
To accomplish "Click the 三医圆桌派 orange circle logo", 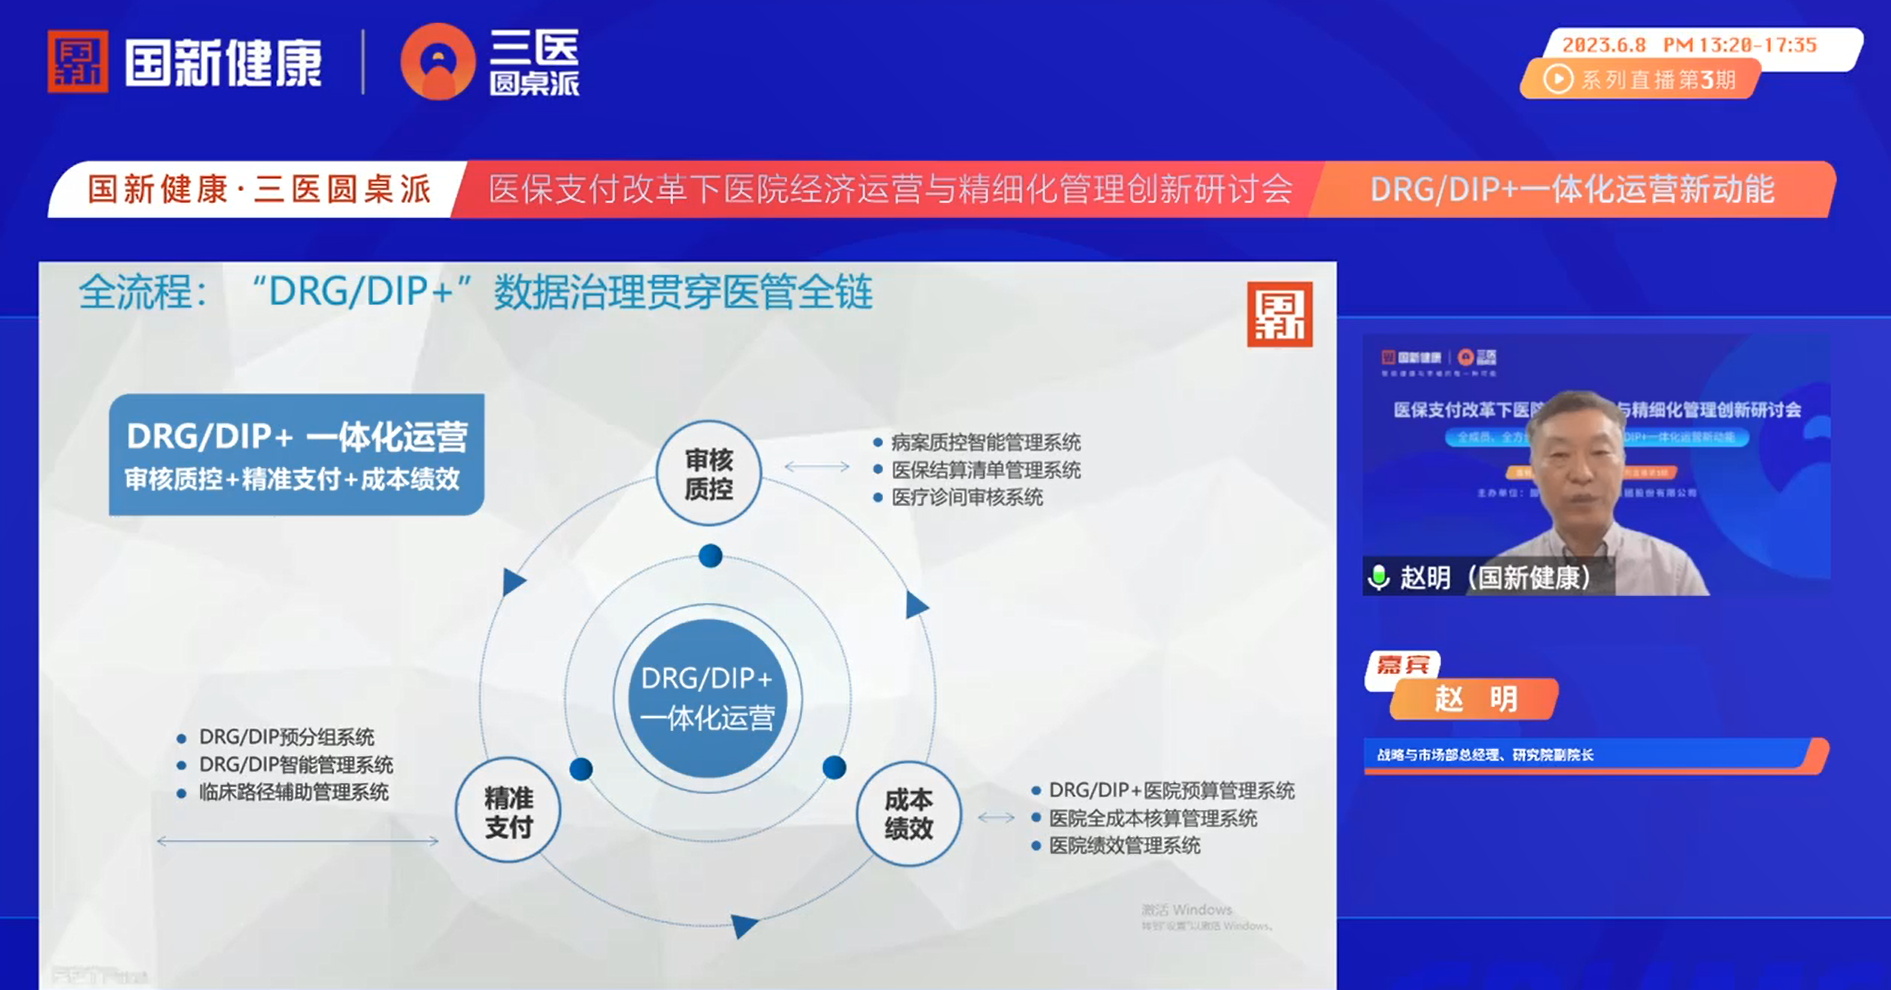I will (437, 62).
